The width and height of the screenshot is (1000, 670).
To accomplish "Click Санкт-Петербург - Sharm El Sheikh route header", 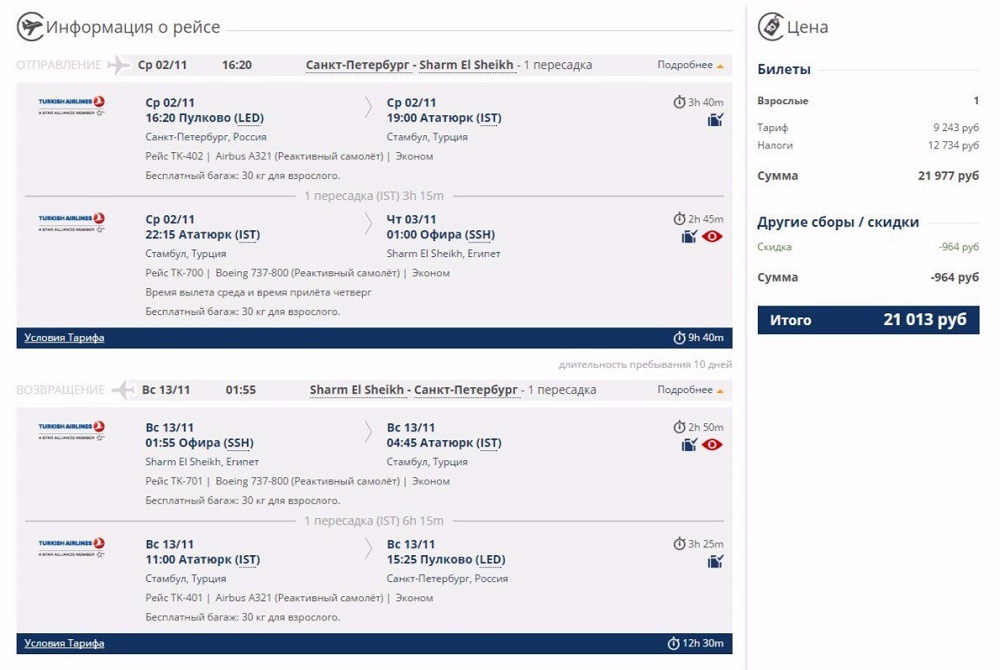I will (x=410, y=65).
